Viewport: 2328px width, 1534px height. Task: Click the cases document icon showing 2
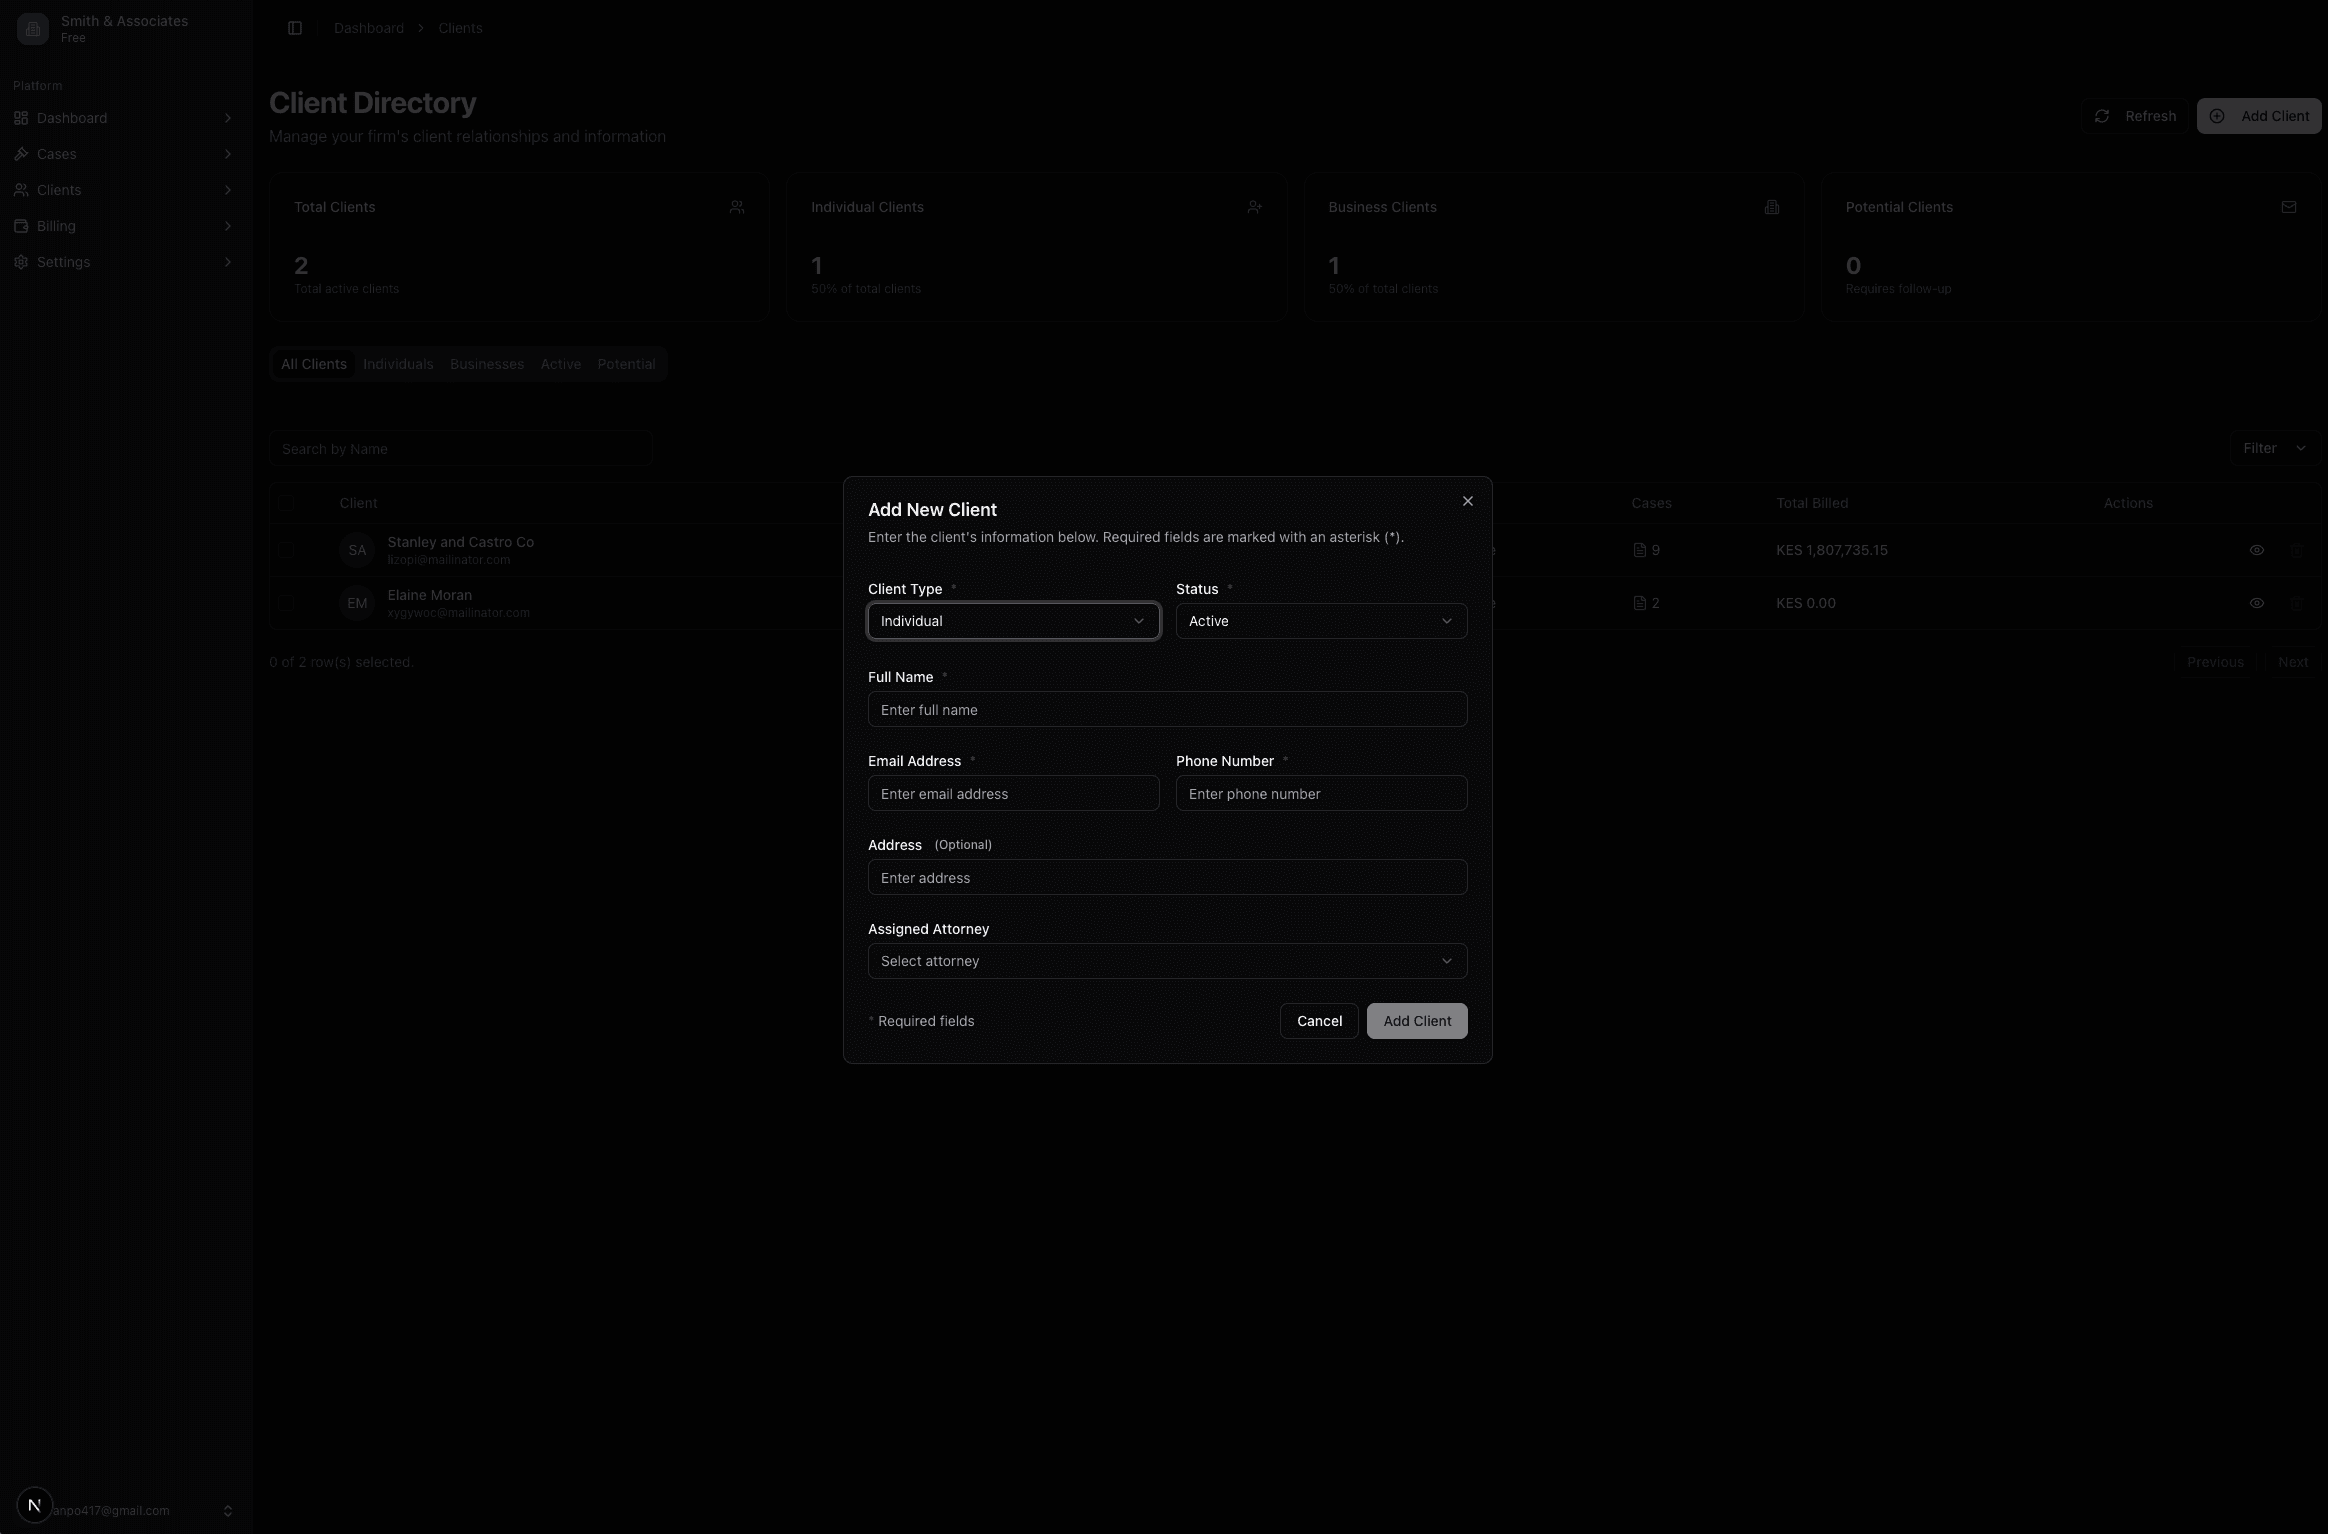[x=1639, y=603]
